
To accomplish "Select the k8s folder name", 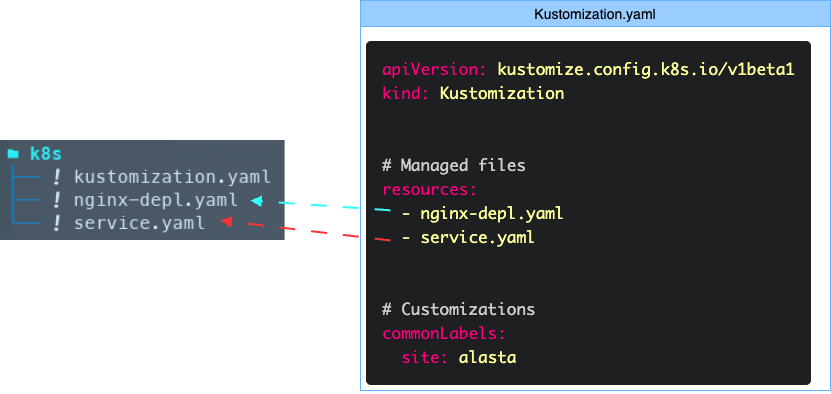I will pos(46,154).
